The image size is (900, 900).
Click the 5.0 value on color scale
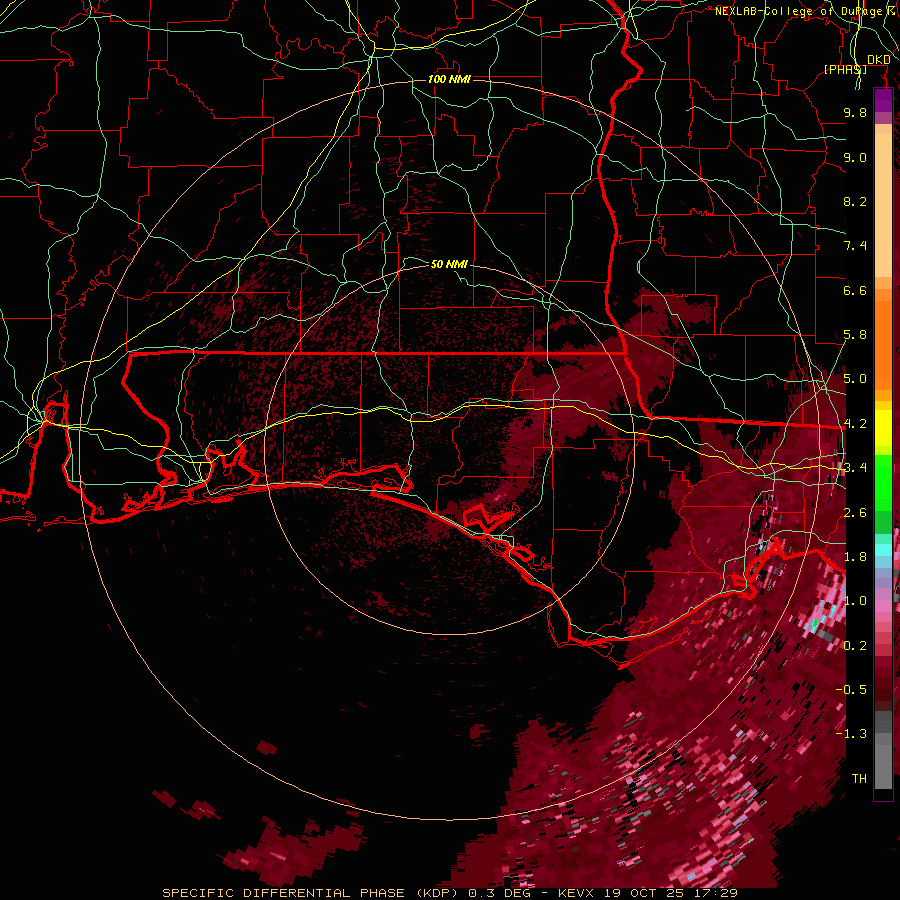[855, 379]
